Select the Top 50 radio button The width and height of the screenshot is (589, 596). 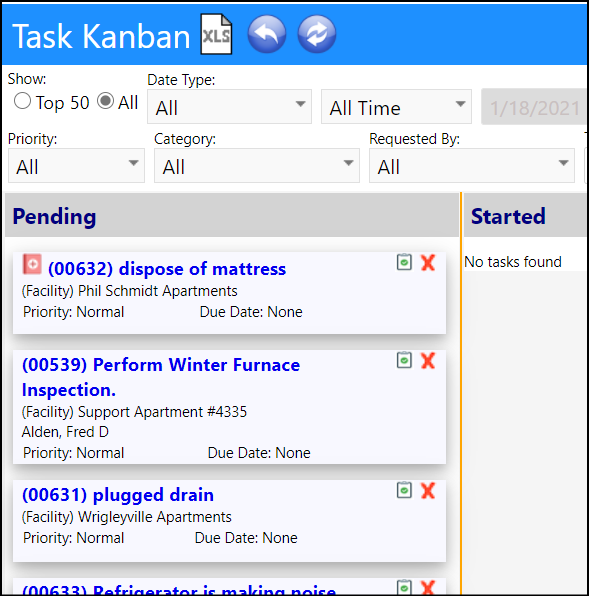click(22, 101)
